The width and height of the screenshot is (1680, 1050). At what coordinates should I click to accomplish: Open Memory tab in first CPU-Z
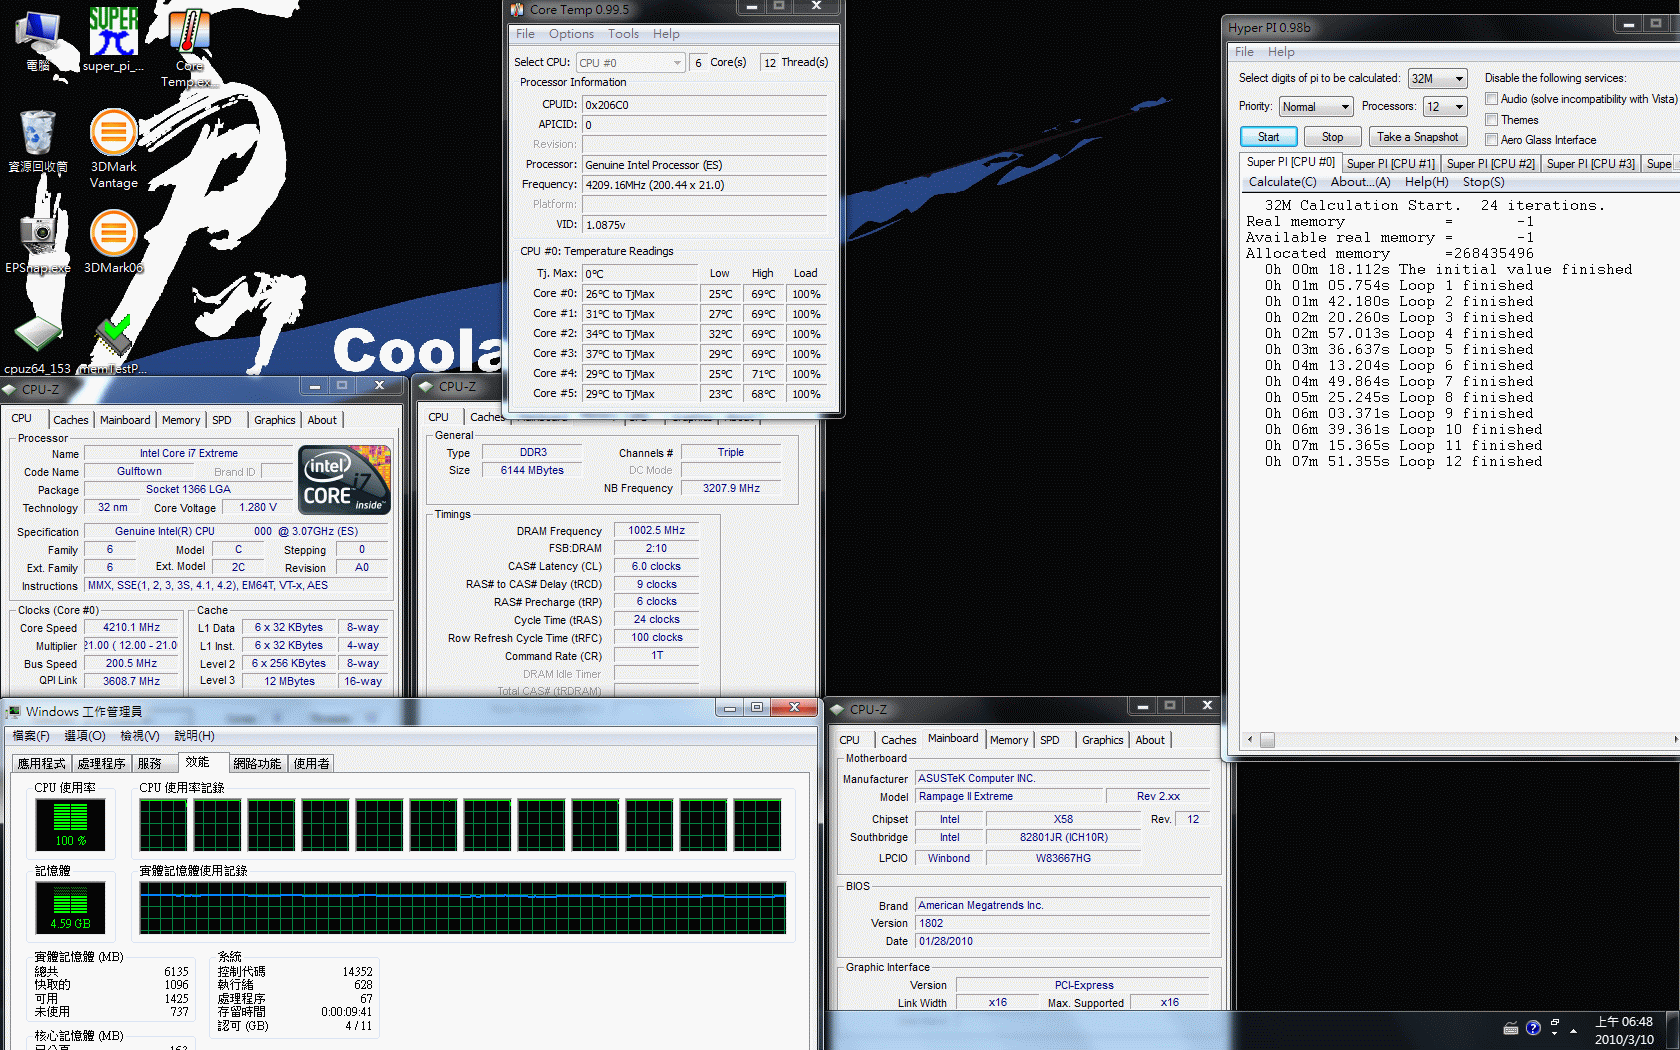coord(181,420)
